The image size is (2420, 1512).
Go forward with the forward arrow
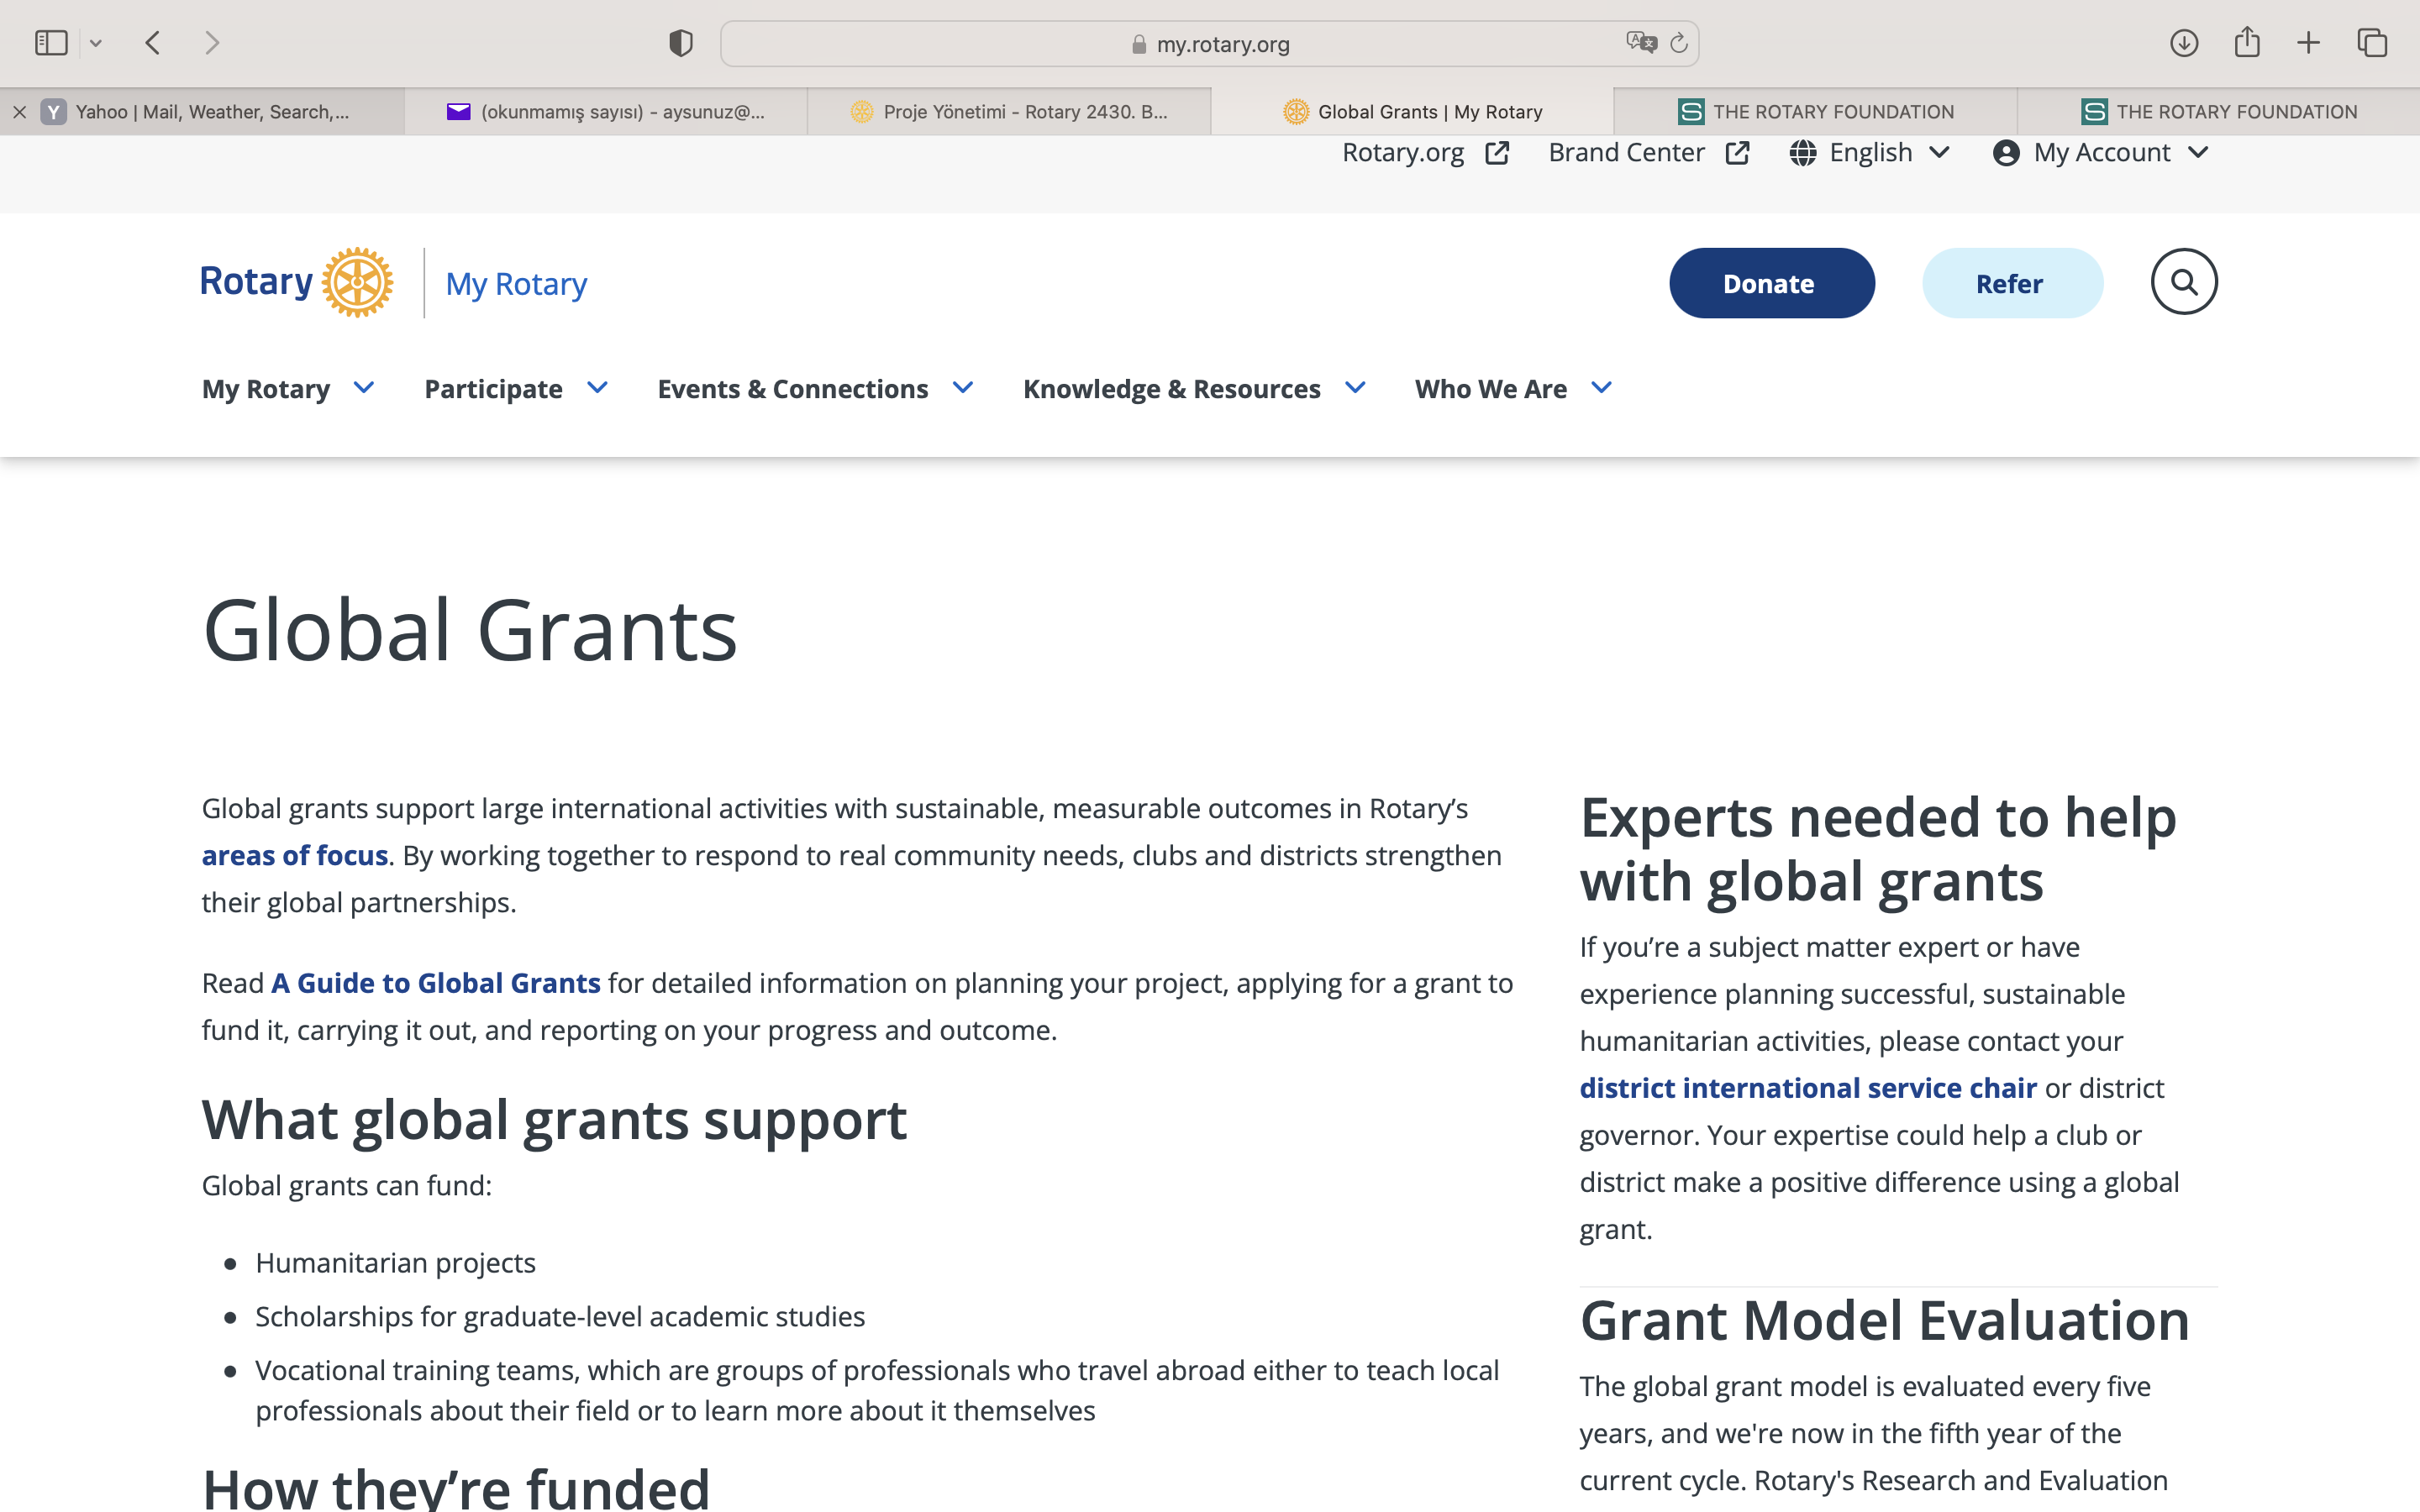pyautogui.click(x=212, y=43)
